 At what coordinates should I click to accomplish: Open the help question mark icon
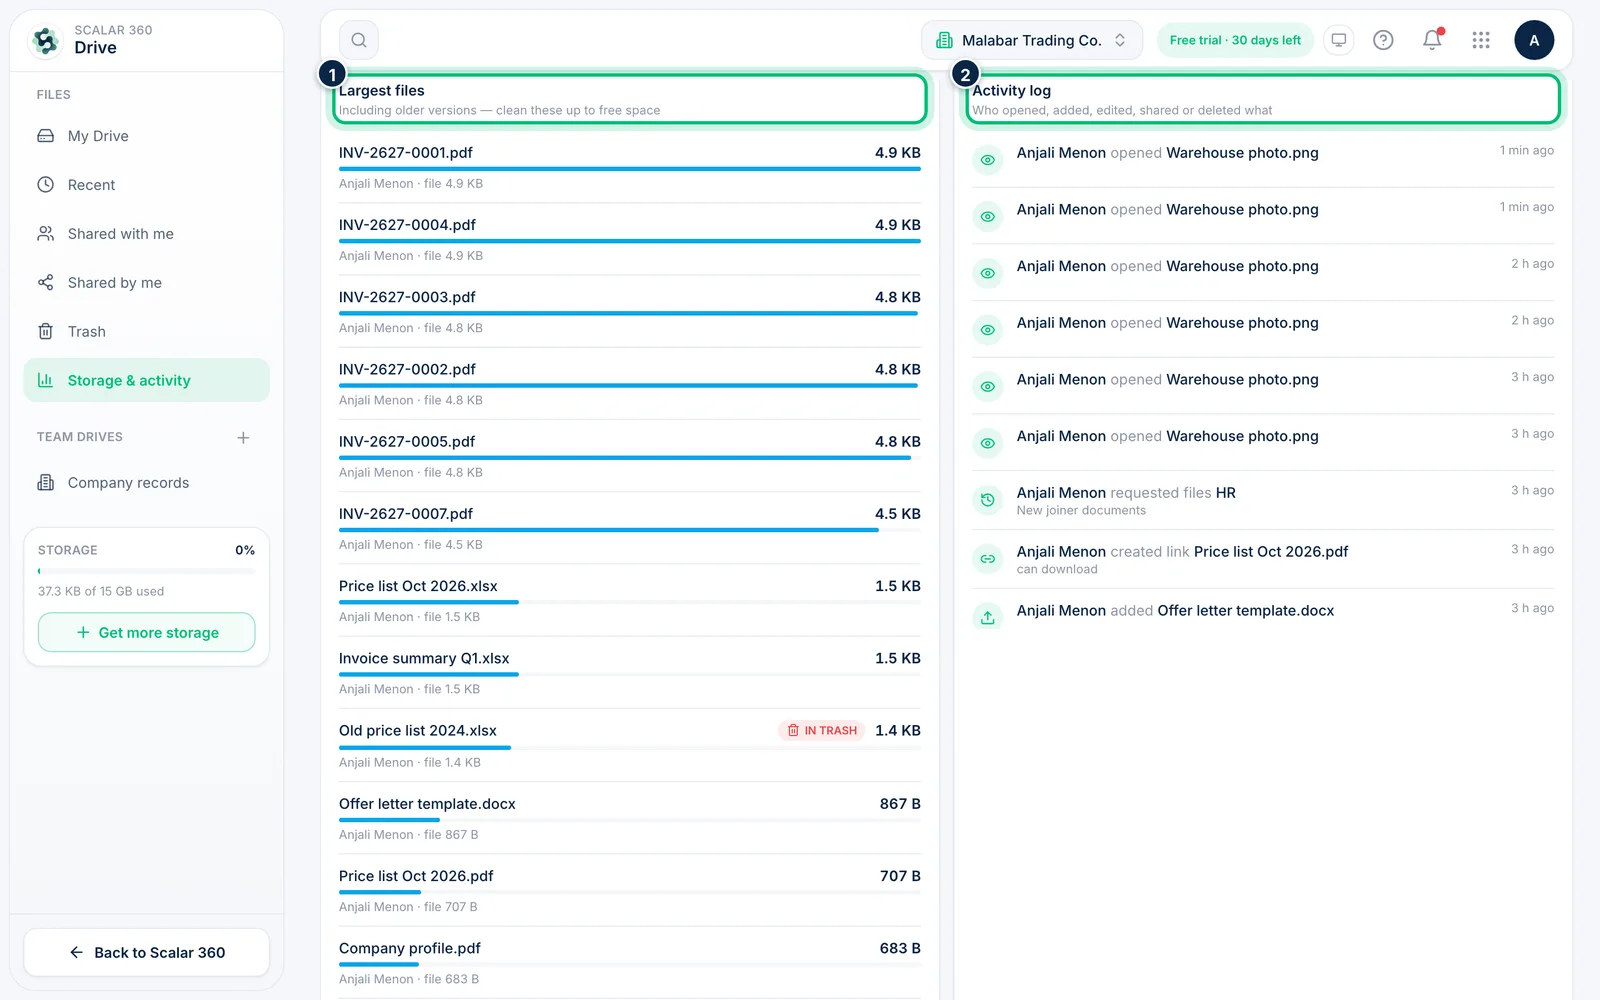pos(1383,40)
